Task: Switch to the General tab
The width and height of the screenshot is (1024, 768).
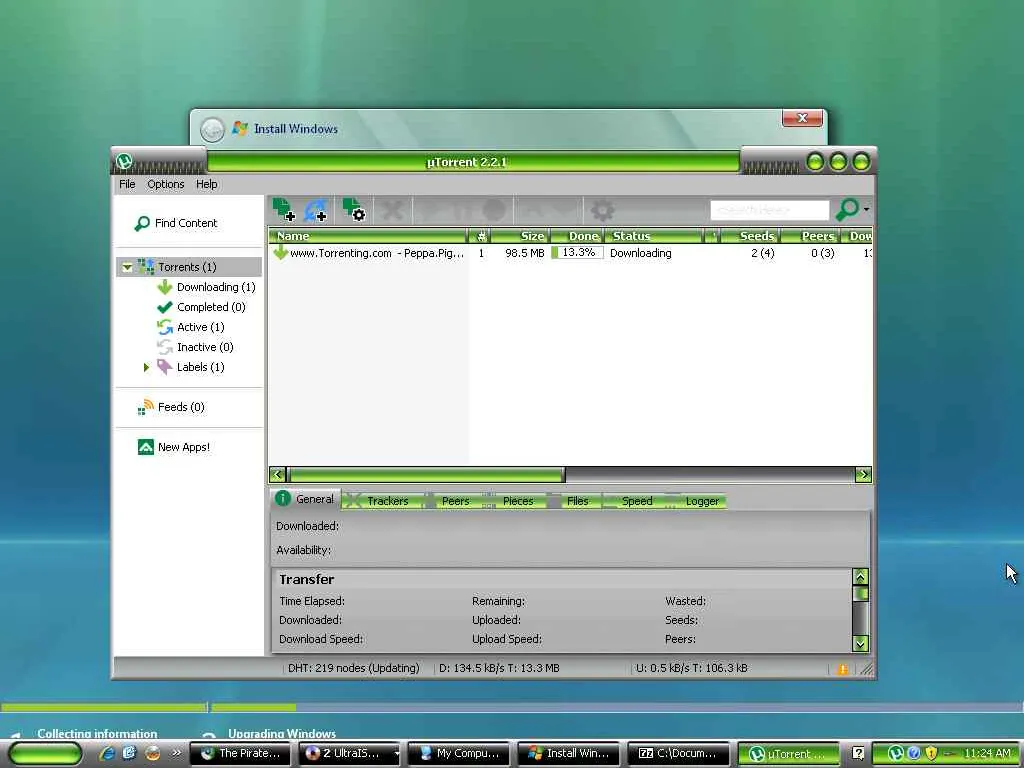Action: [306, 500]
